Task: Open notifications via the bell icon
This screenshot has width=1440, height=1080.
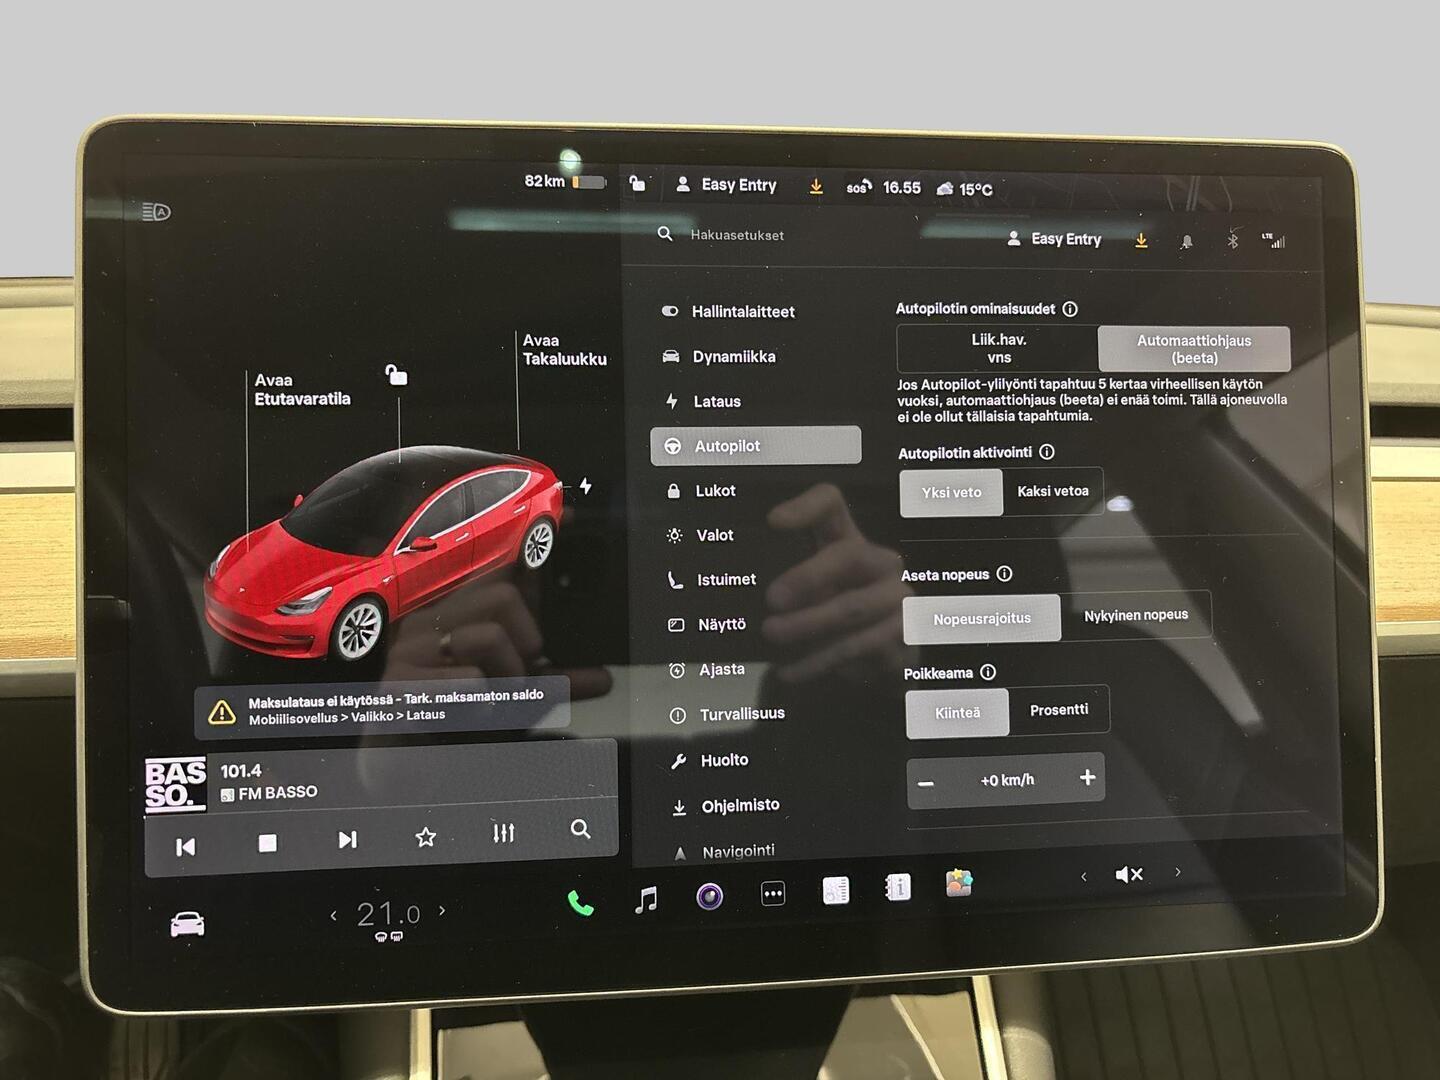Action: click(x=1187, y=241)
